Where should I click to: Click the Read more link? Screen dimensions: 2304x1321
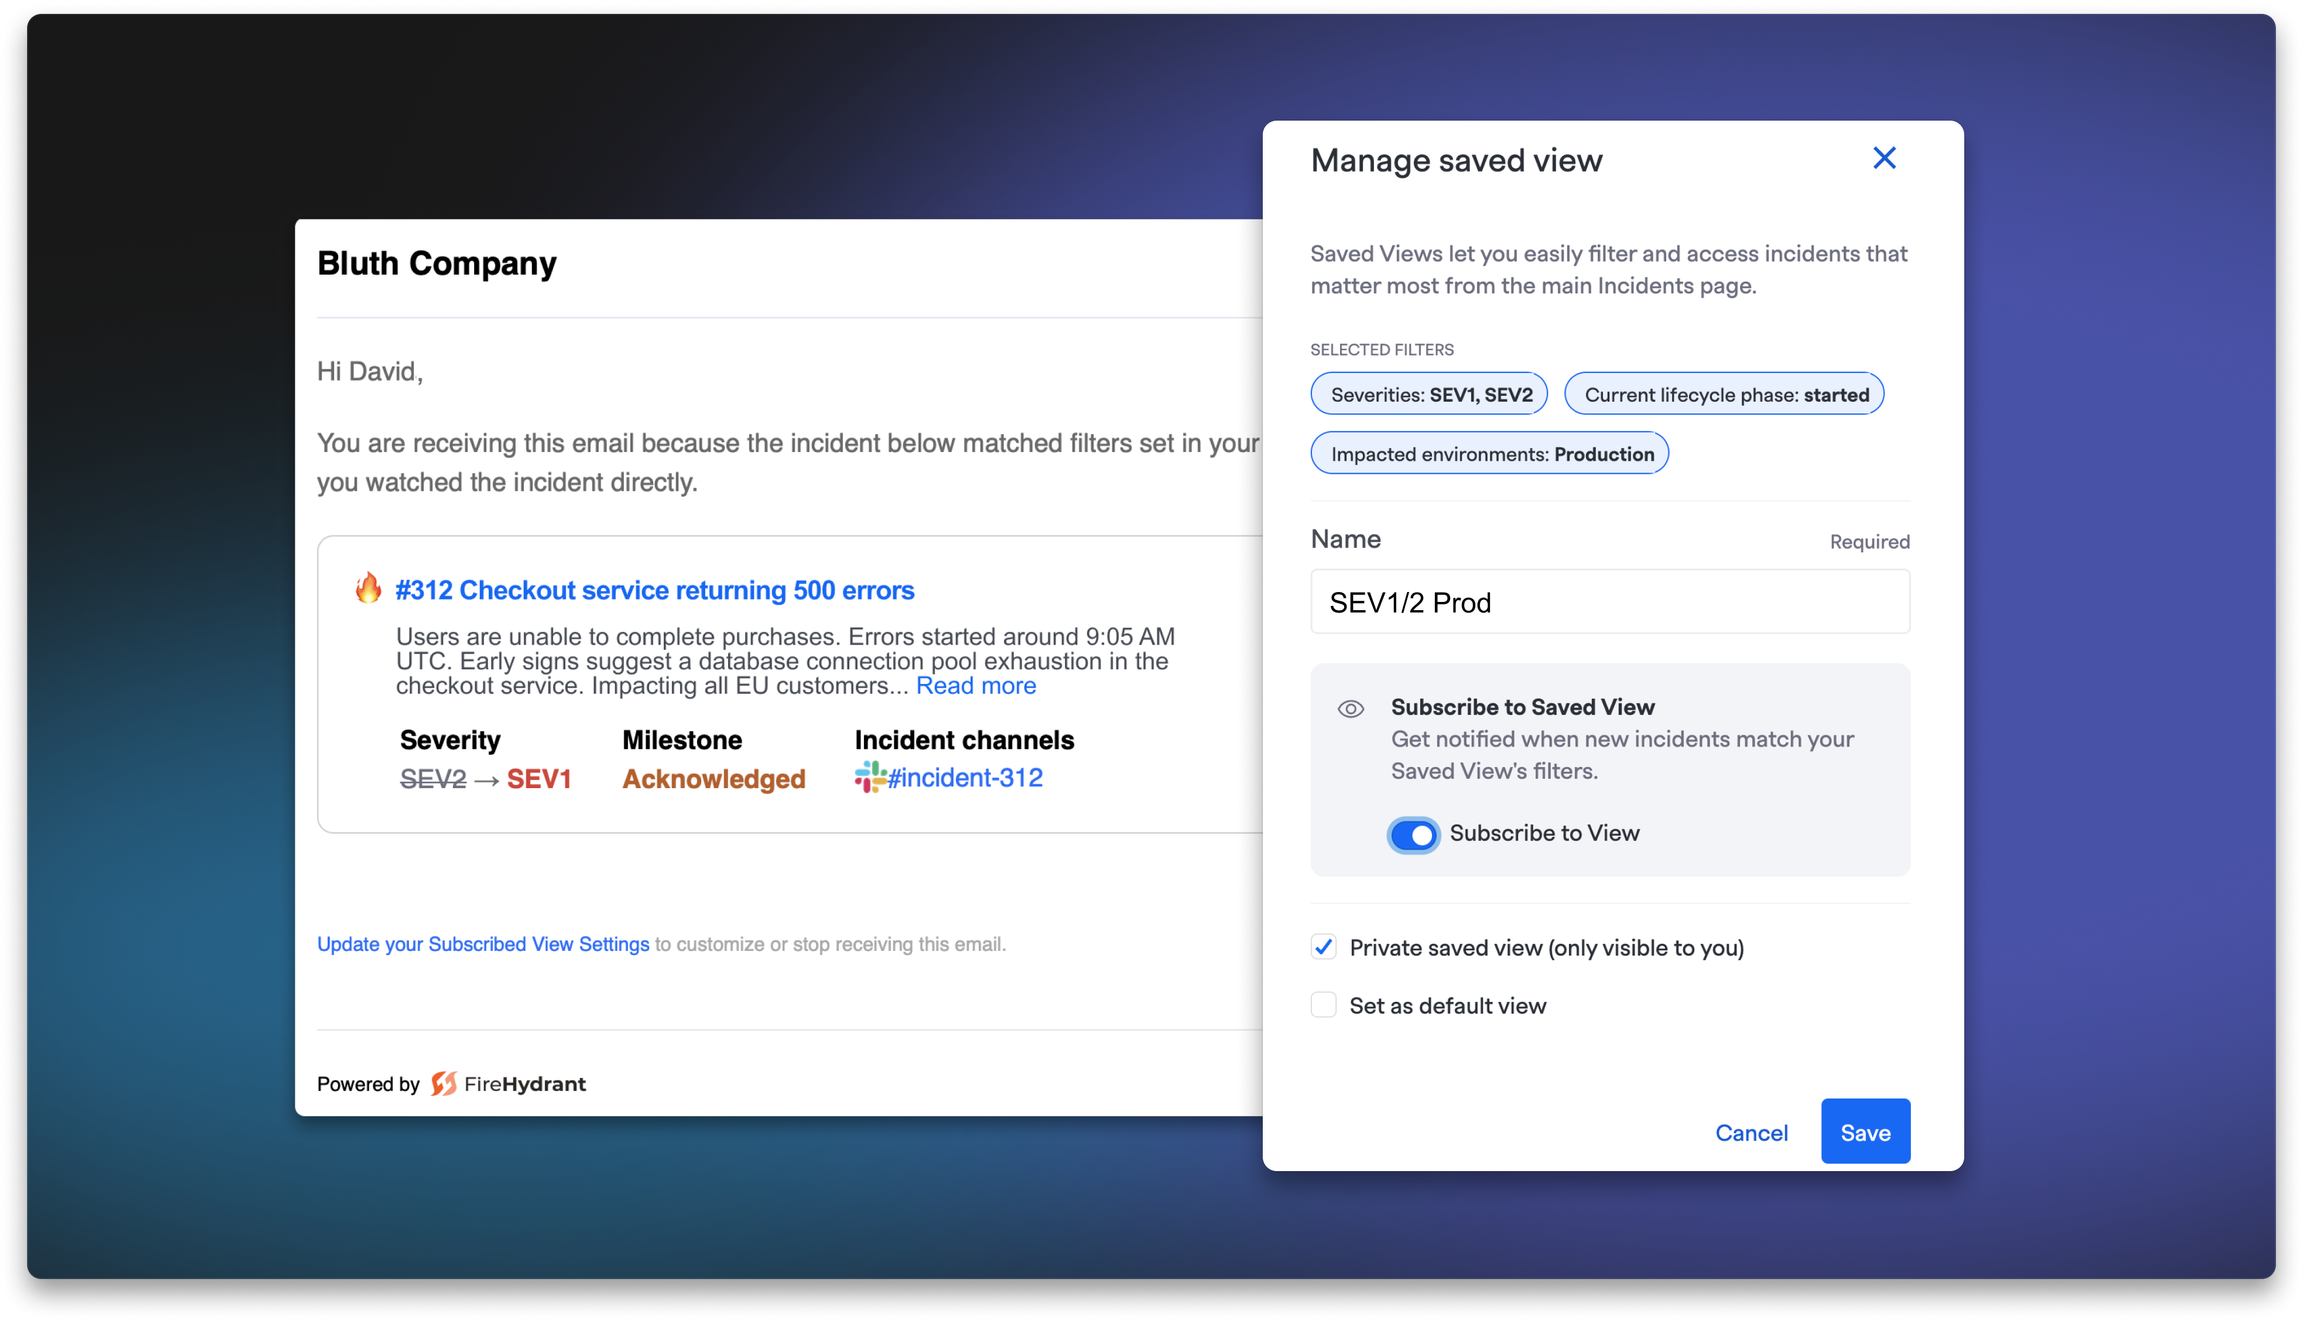(975, 686)
